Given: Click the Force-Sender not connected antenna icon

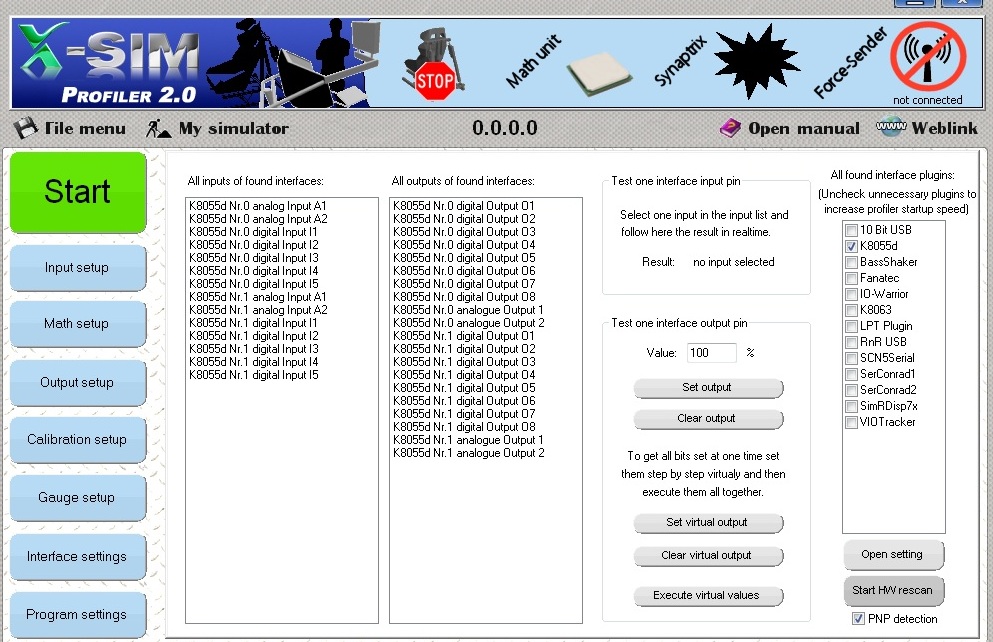Looking at the screenshot, I should tap(928, 58).
